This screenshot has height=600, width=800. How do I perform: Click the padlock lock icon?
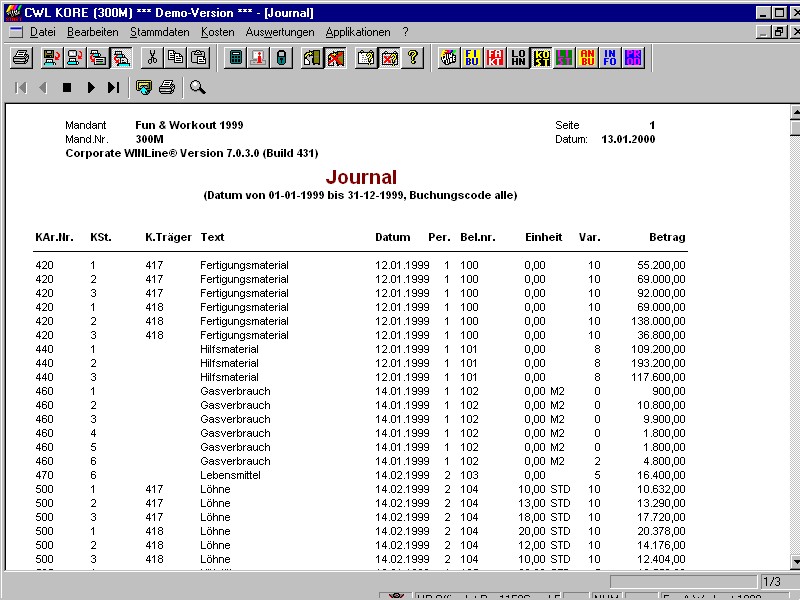coord(282,58)
